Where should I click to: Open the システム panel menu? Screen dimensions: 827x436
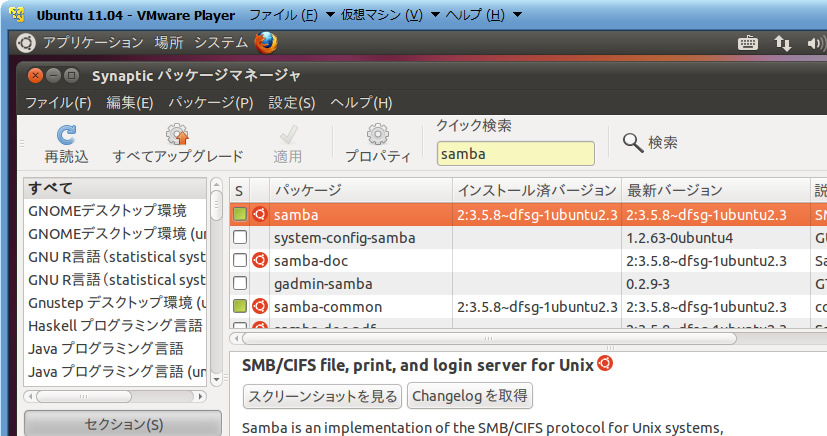[x=220, y=43]
